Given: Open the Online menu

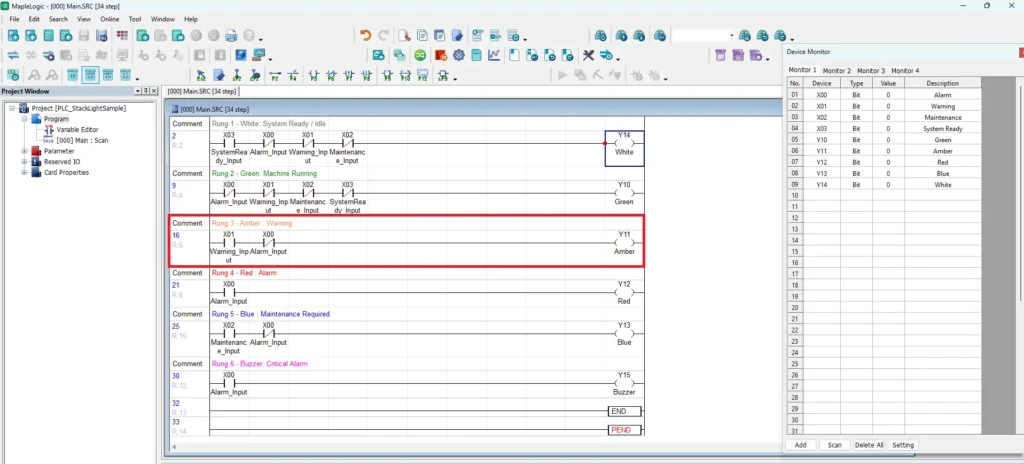Looking at the screenshot, I should [x=110, y=19].
